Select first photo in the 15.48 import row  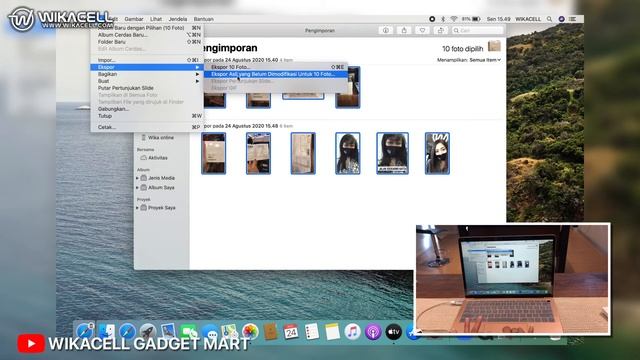pyautogui.click(x=213, y=153)
